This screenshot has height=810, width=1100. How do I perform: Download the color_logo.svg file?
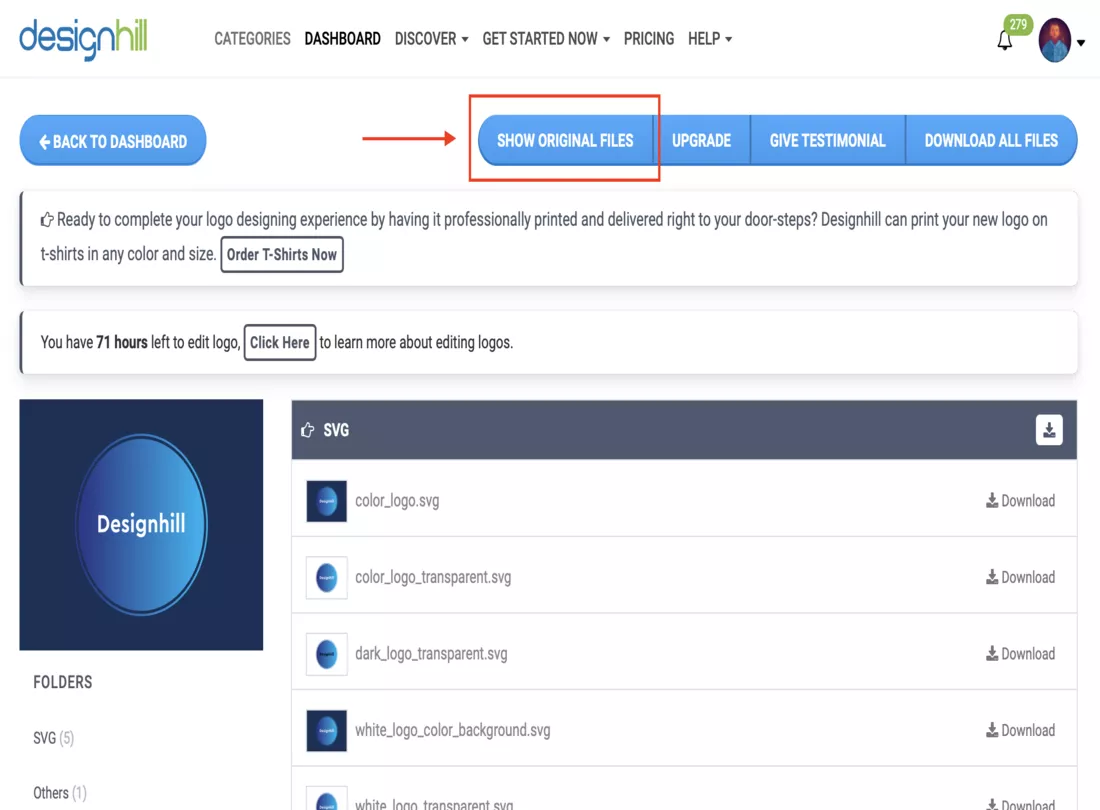click(1020, 501)
